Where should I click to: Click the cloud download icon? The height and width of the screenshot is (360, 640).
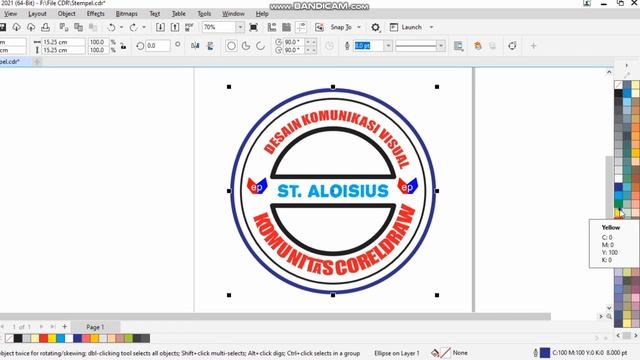[x=16, y=27]
